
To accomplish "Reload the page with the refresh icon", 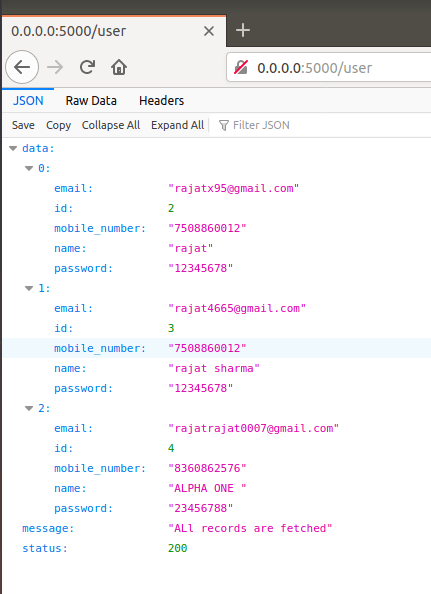I will click(87, 67).
